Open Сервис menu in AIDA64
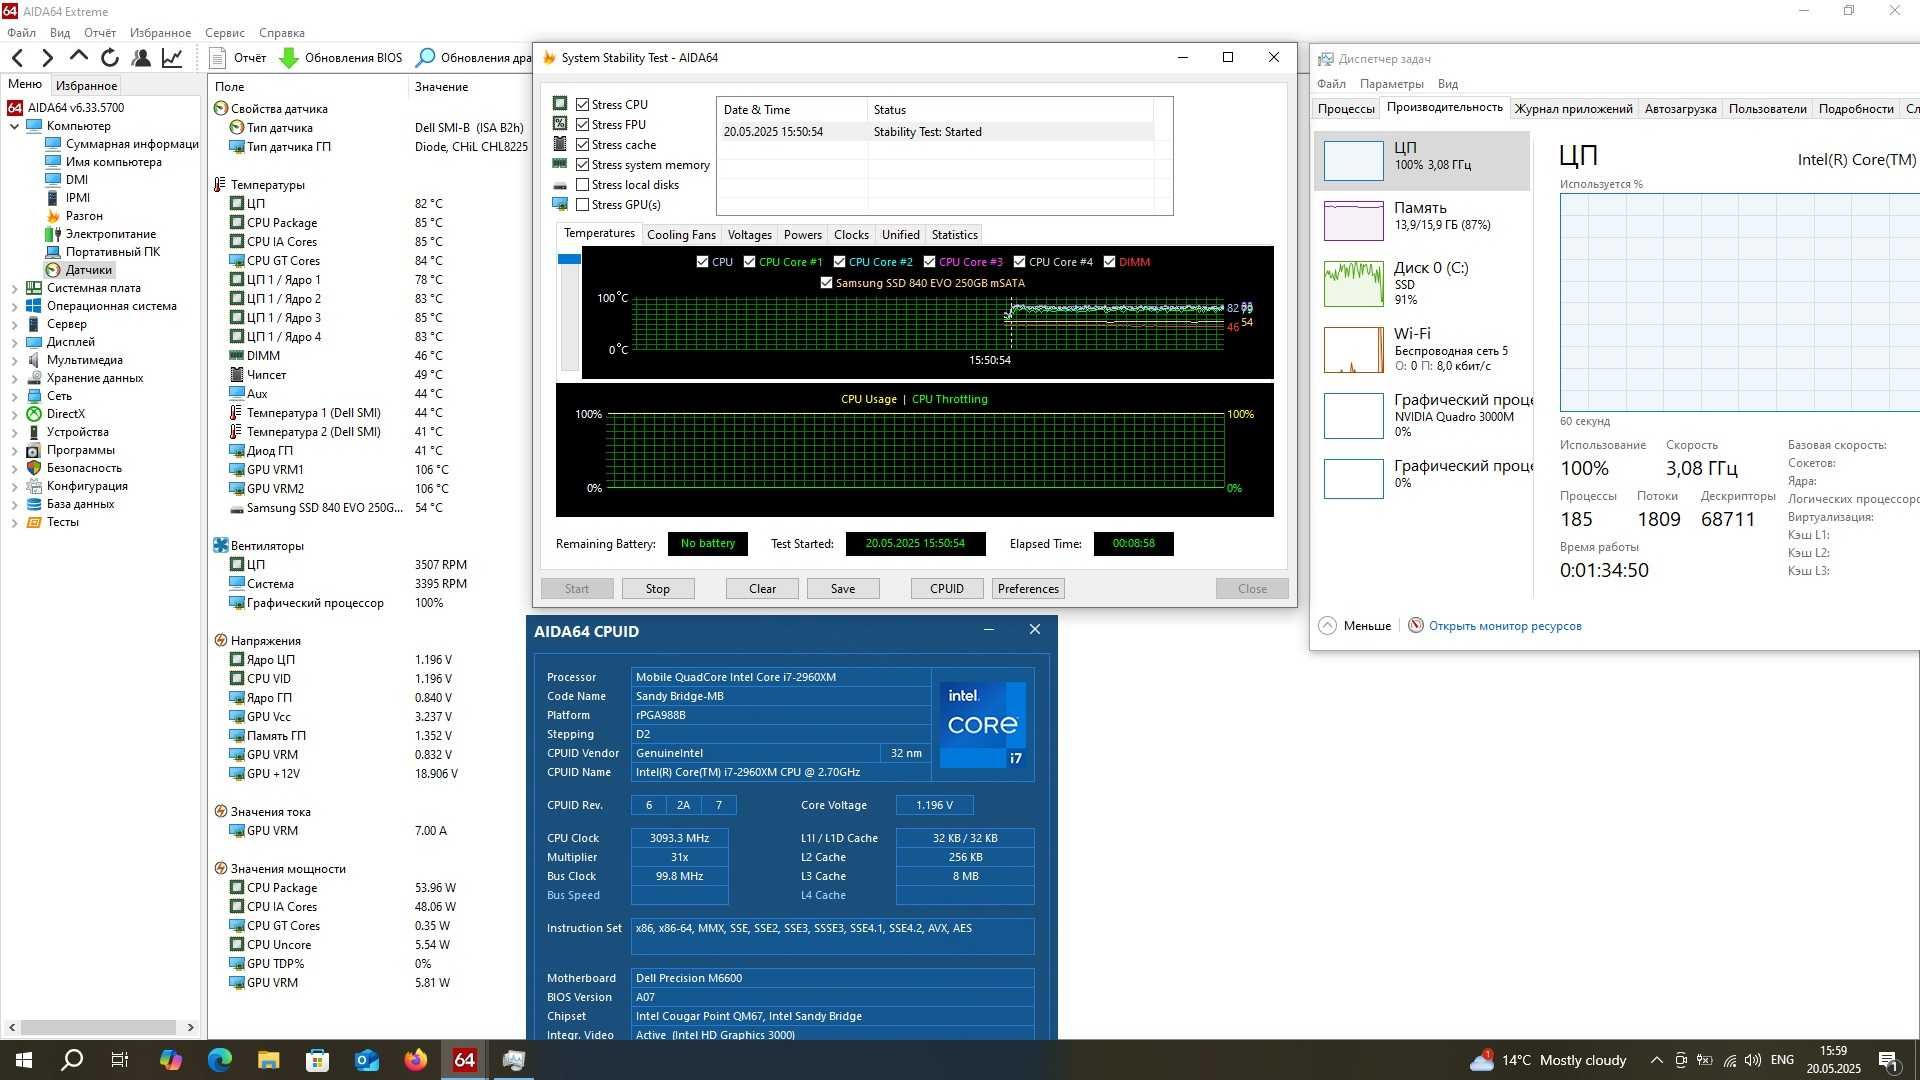1920x1080 pixels. 225,33
